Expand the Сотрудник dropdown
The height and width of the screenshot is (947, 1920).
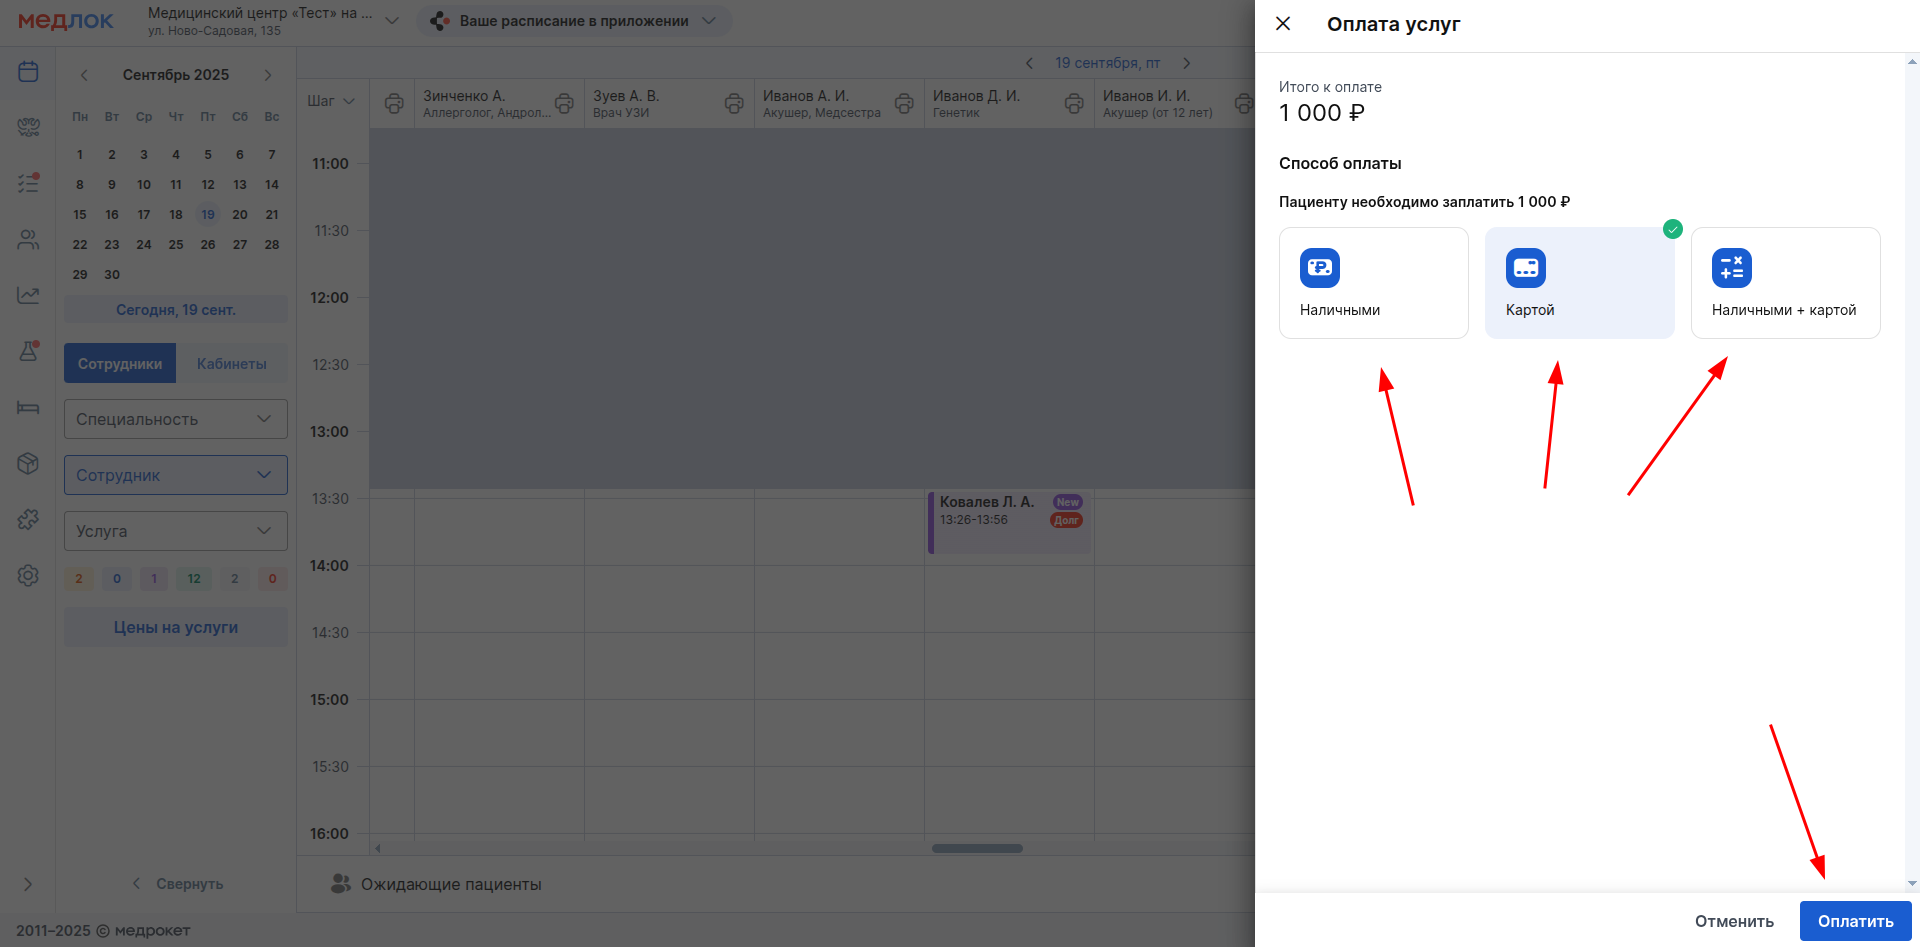[176, 475]
